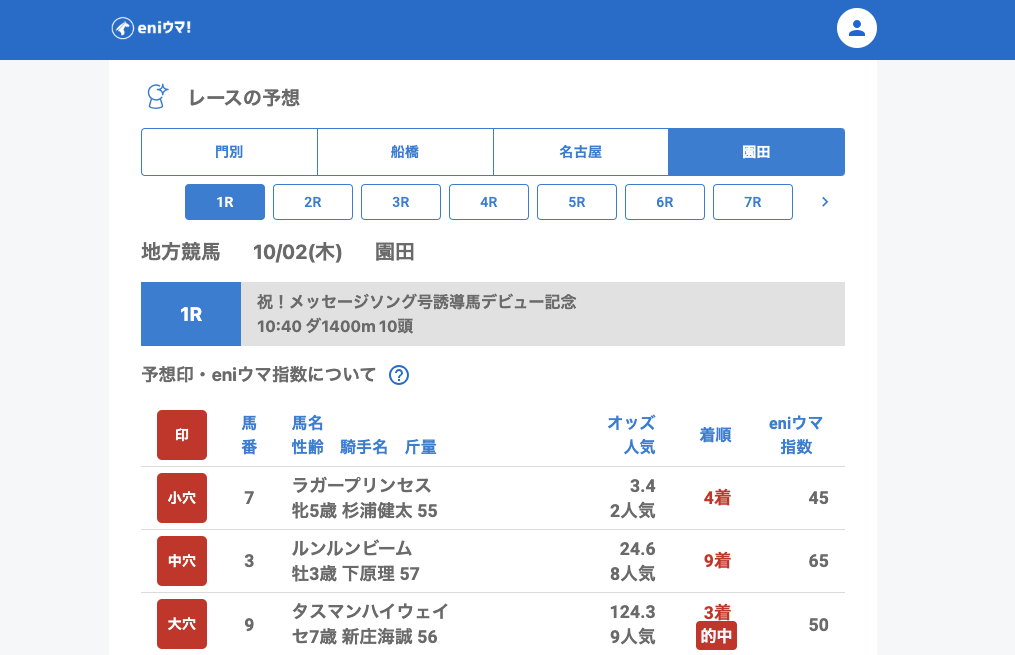Click the red 印 column header
Screen dimensions: 1015x655
click(182, 435)
